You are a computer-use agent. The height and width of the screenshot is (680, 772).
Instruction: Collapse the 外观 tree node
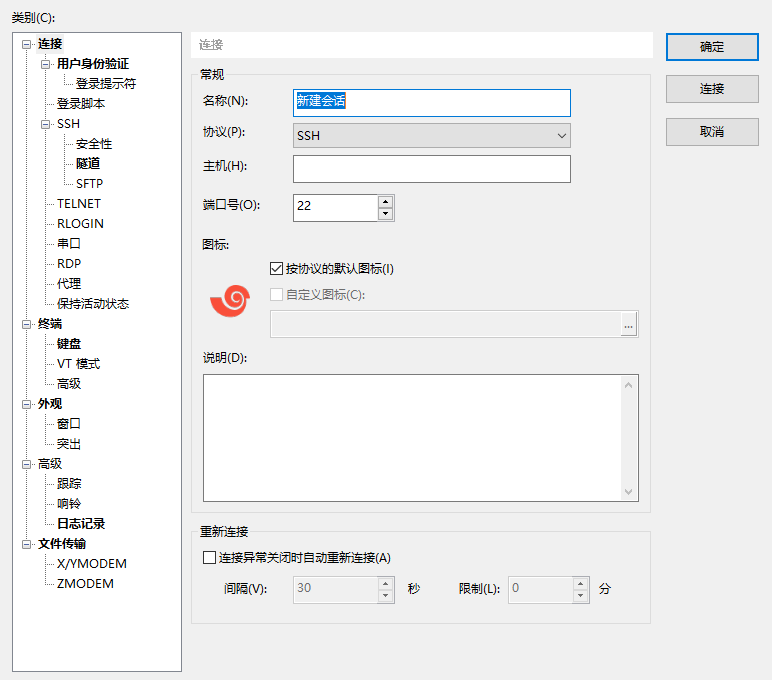[27, 404]
